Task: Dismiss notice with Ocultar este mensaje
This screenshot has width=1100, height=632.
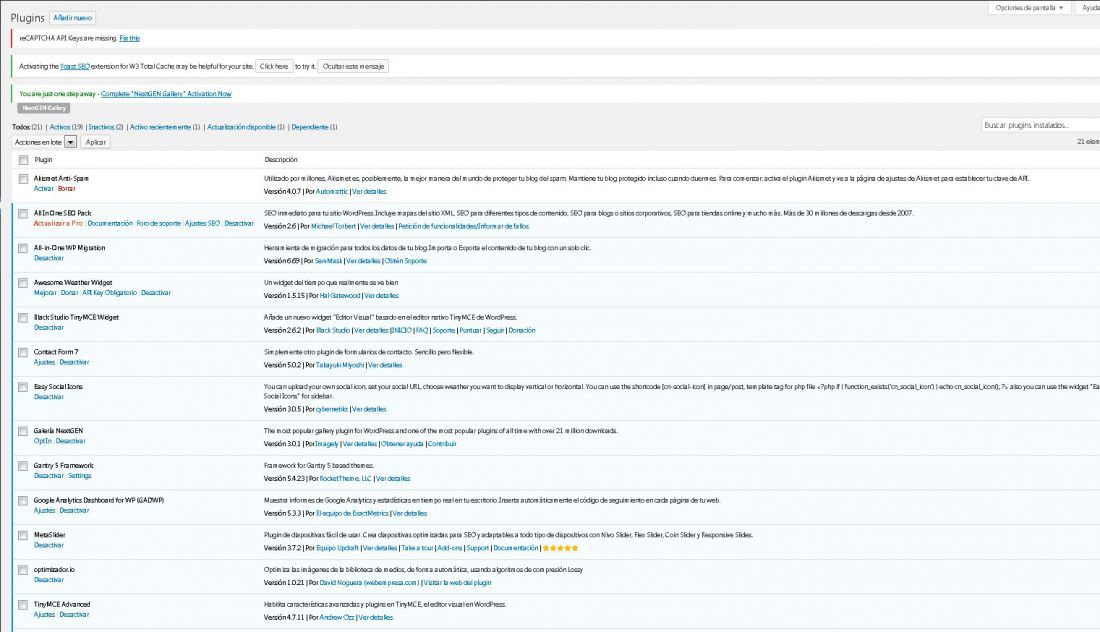Action: coord(354,67)
